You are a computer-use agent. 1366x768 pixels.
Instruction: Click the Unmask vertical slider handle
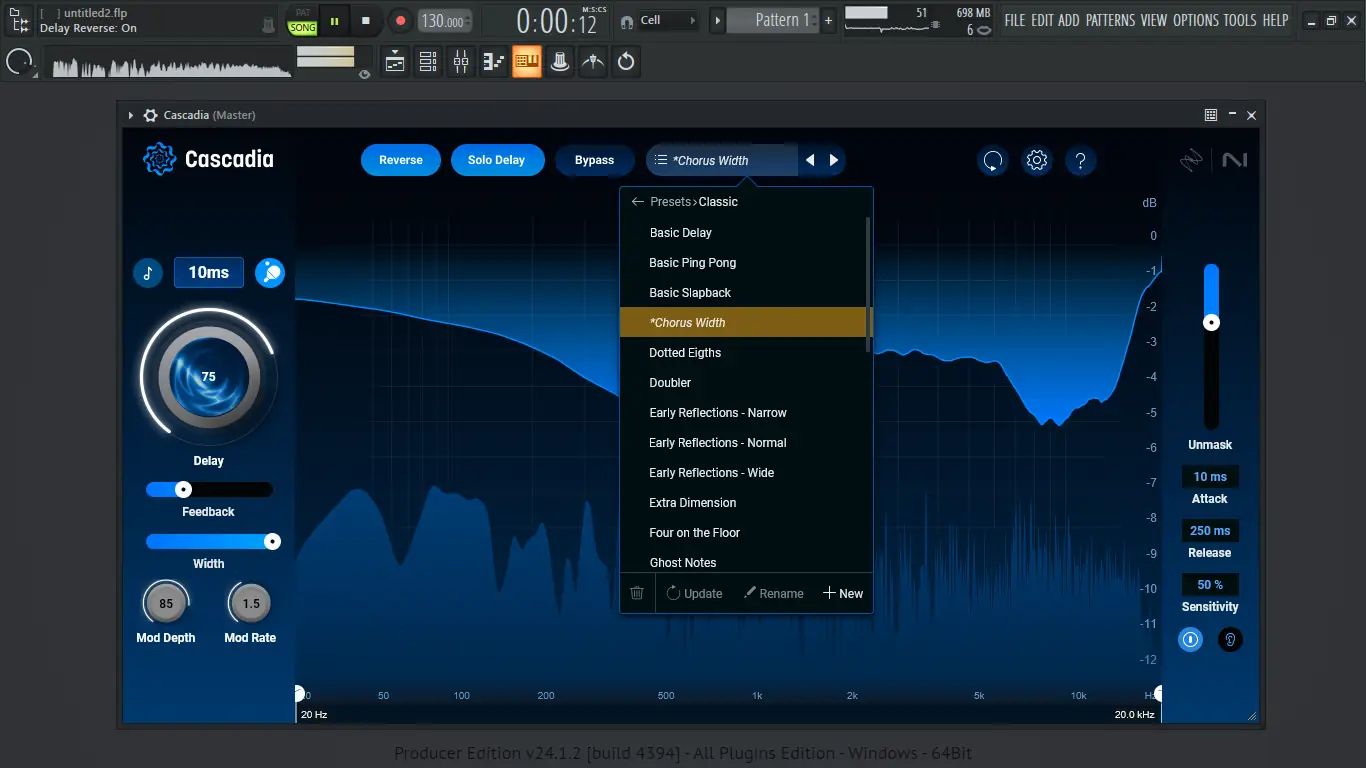pos(1211,322)
